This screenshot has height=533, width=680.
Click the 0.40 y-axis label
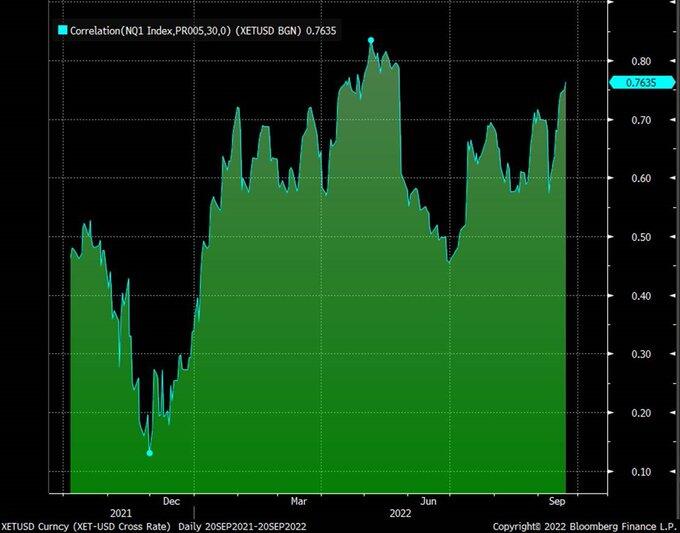pos(641,296)
